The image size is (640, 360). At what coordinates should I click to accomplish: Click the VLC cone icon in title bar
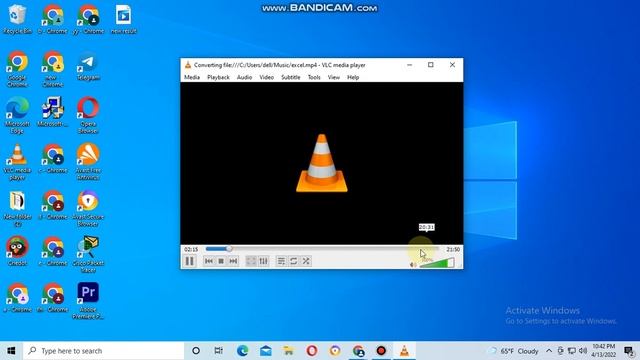(188, 65)
